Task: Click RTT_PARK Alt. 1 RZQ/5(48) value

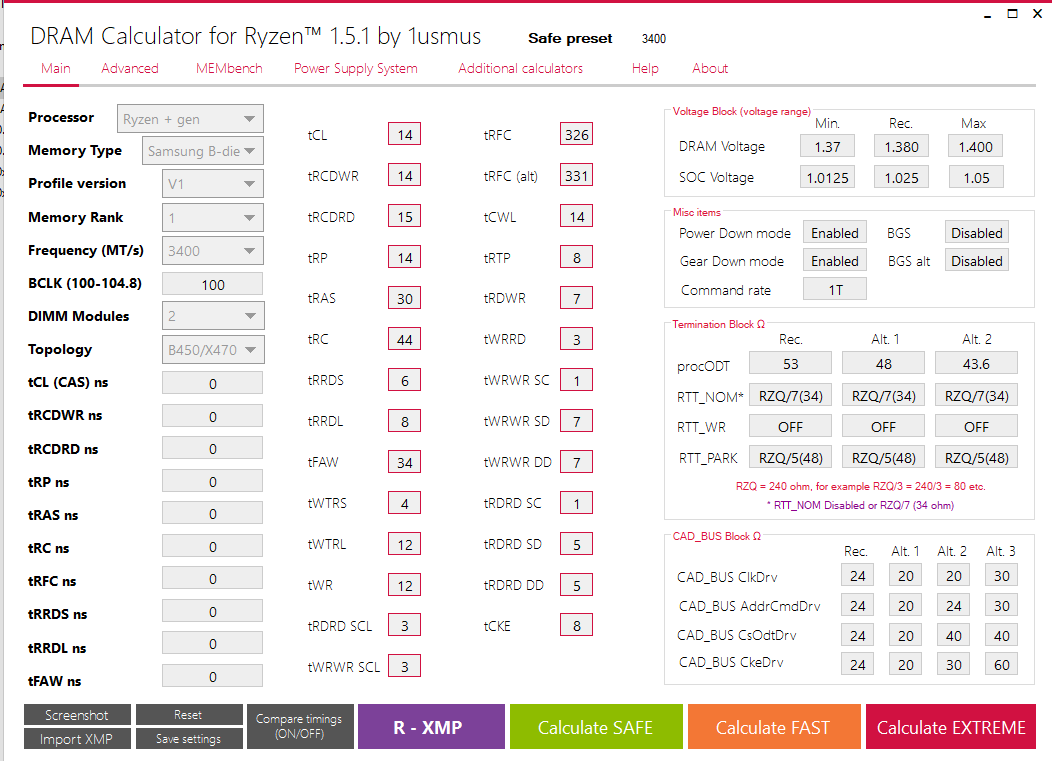Action: coord(884,457)
